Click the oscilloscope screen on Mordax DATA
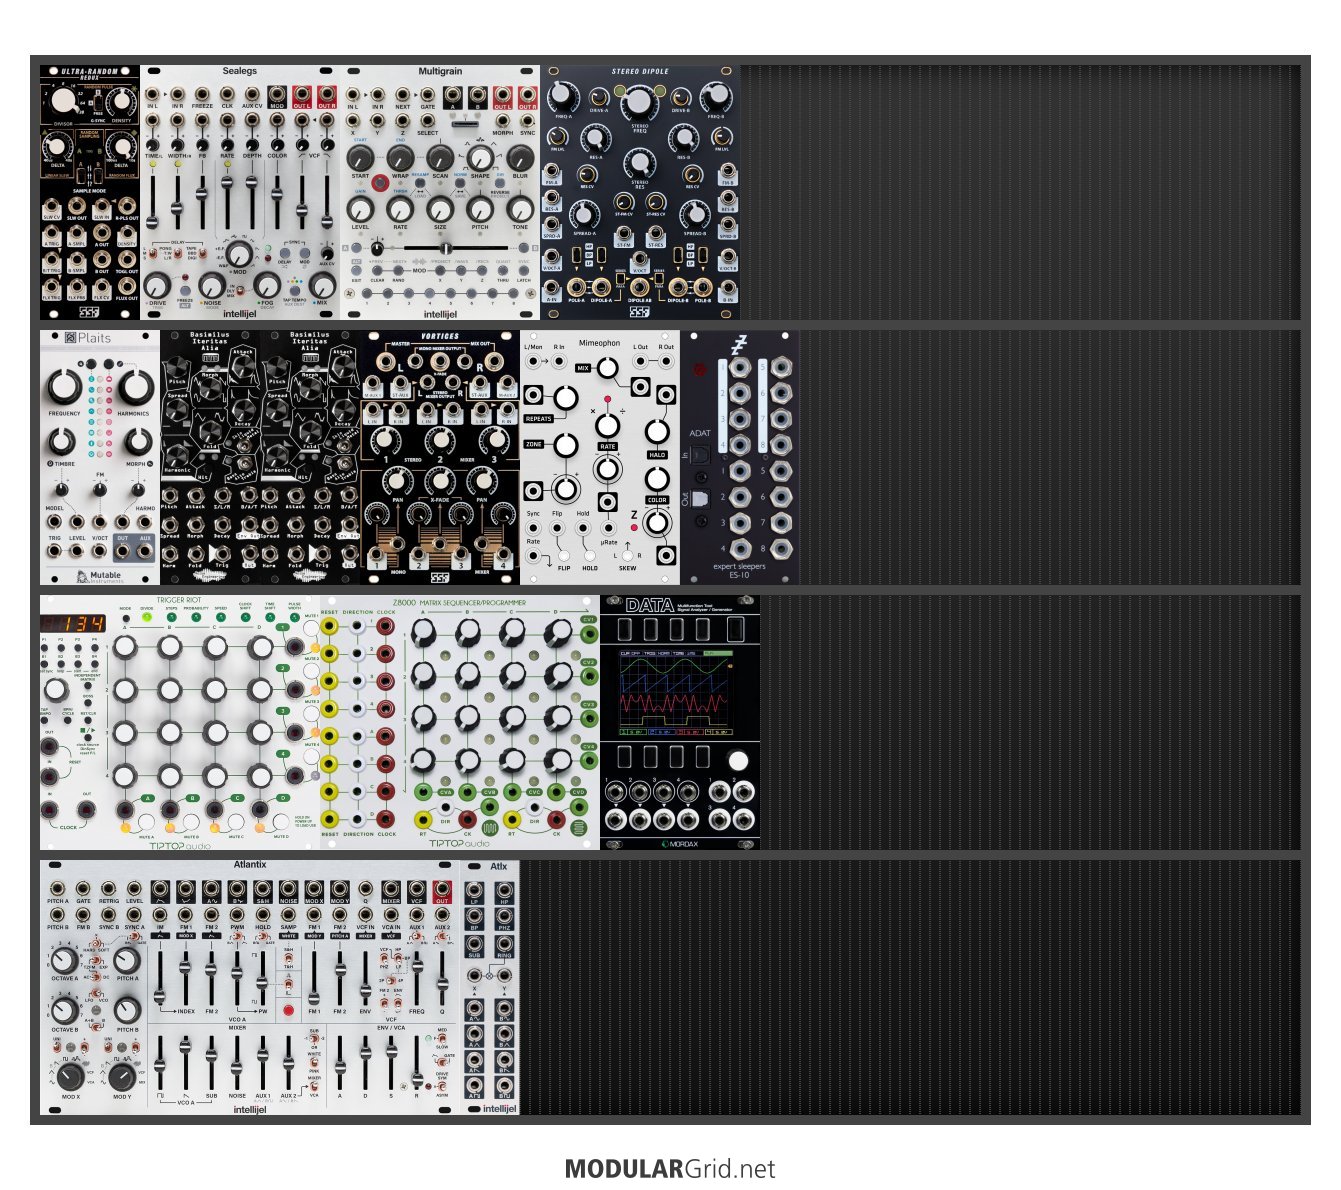The width and height of the screenshot is (1341, 1190). 678,694
